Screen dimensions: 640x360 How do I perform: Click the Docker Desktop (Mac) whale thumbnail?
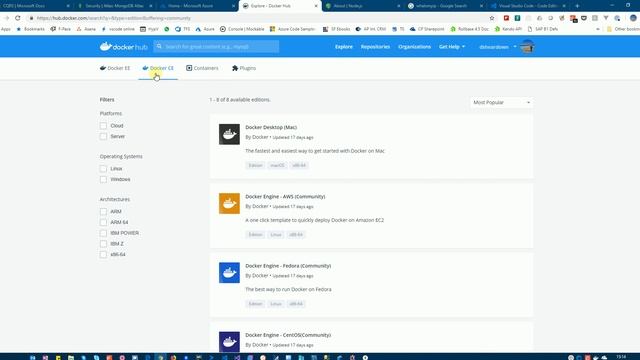tap(229, 134)
